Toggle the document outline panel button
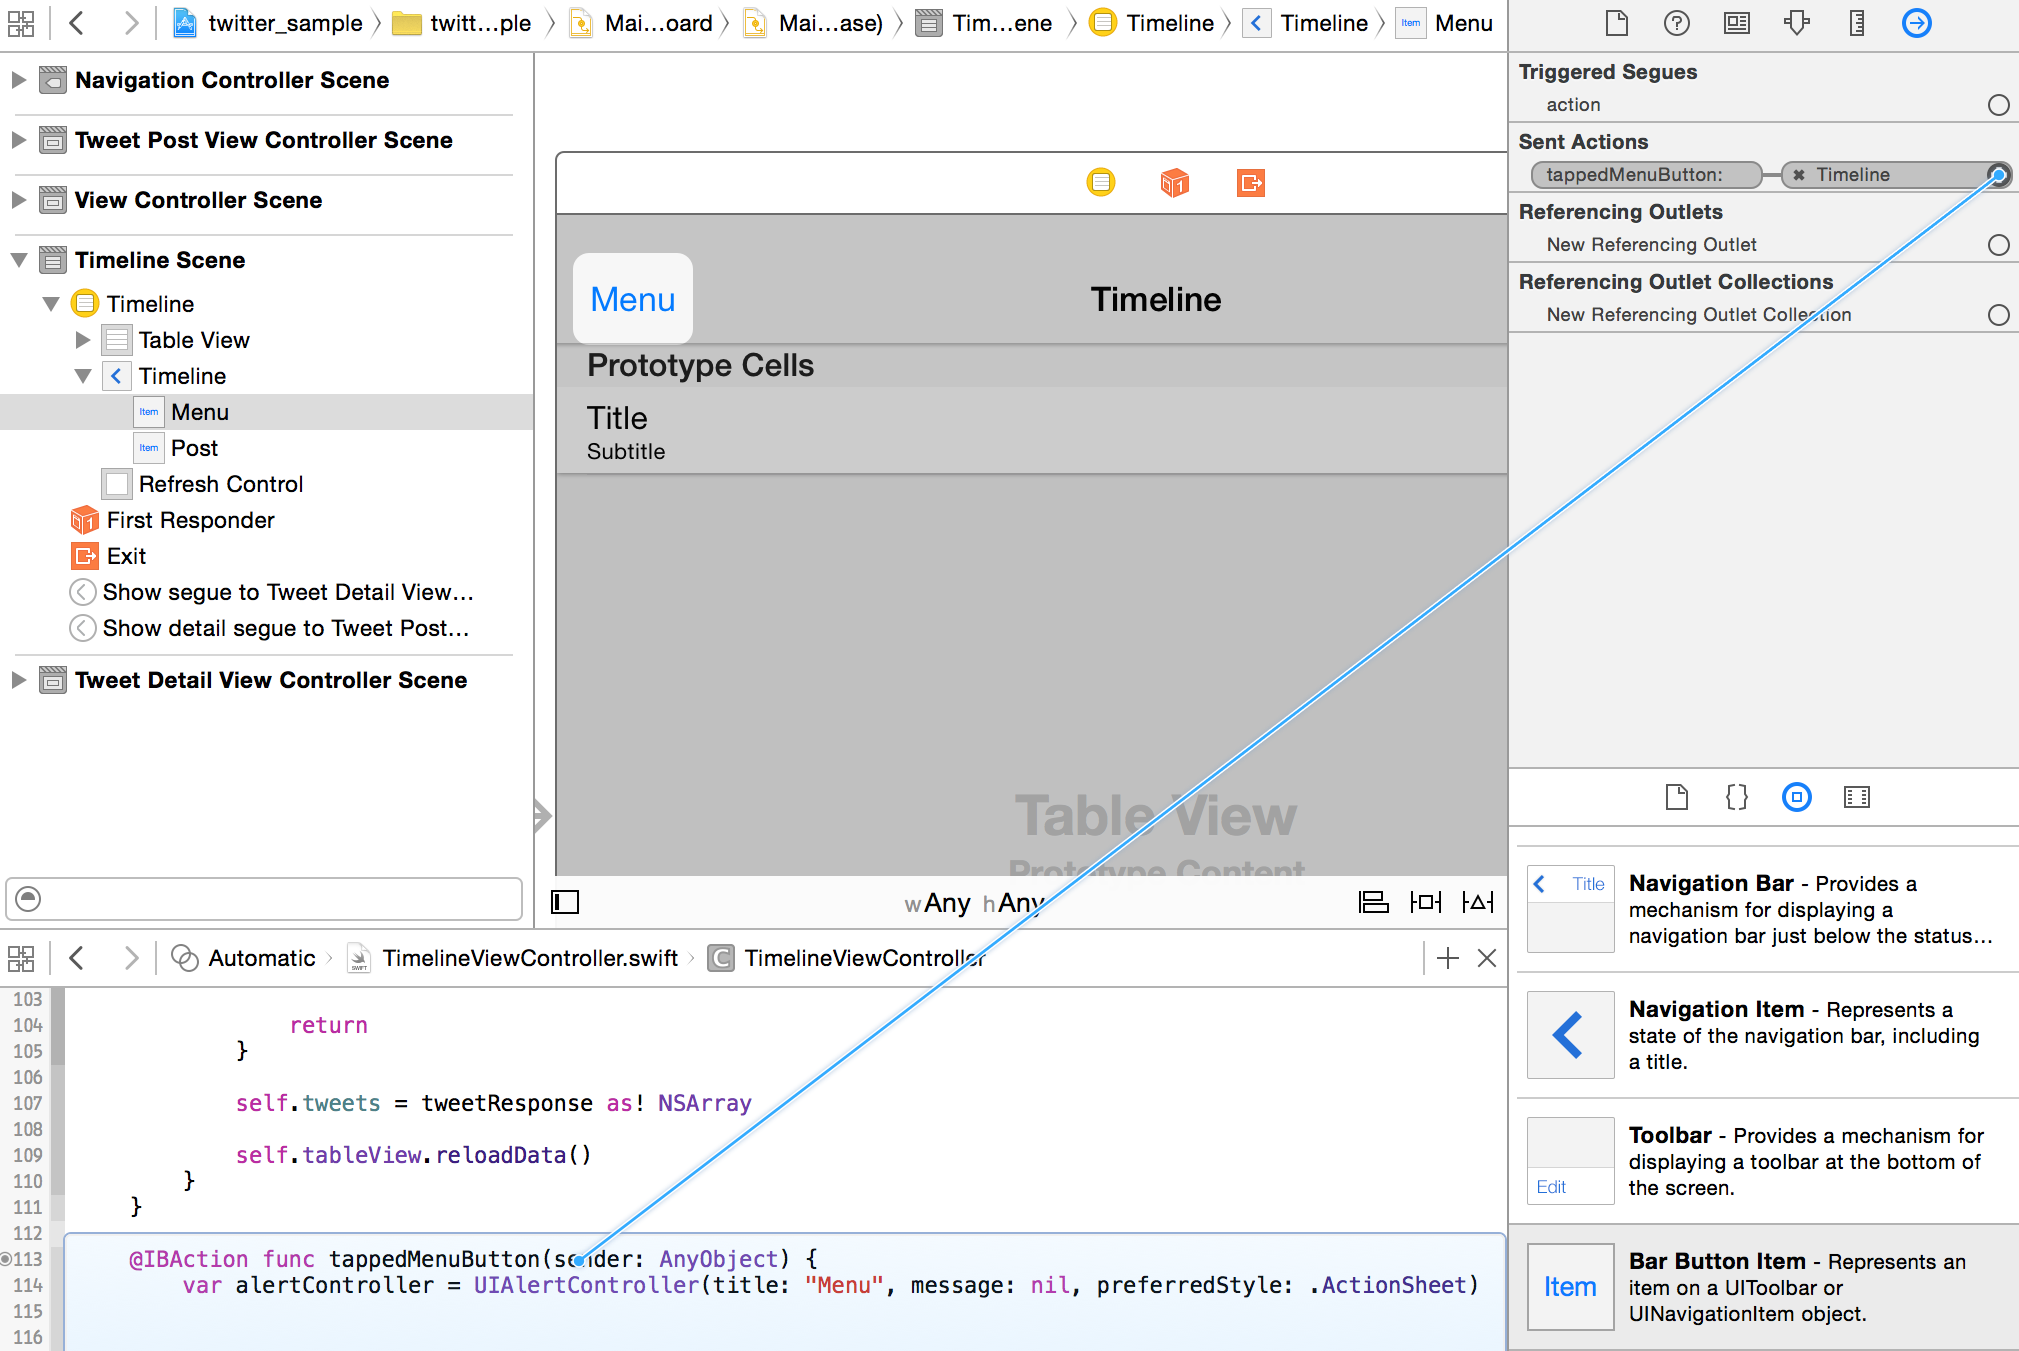The height and width of the screenshot is (1351, 2019). tap(565, 902)
